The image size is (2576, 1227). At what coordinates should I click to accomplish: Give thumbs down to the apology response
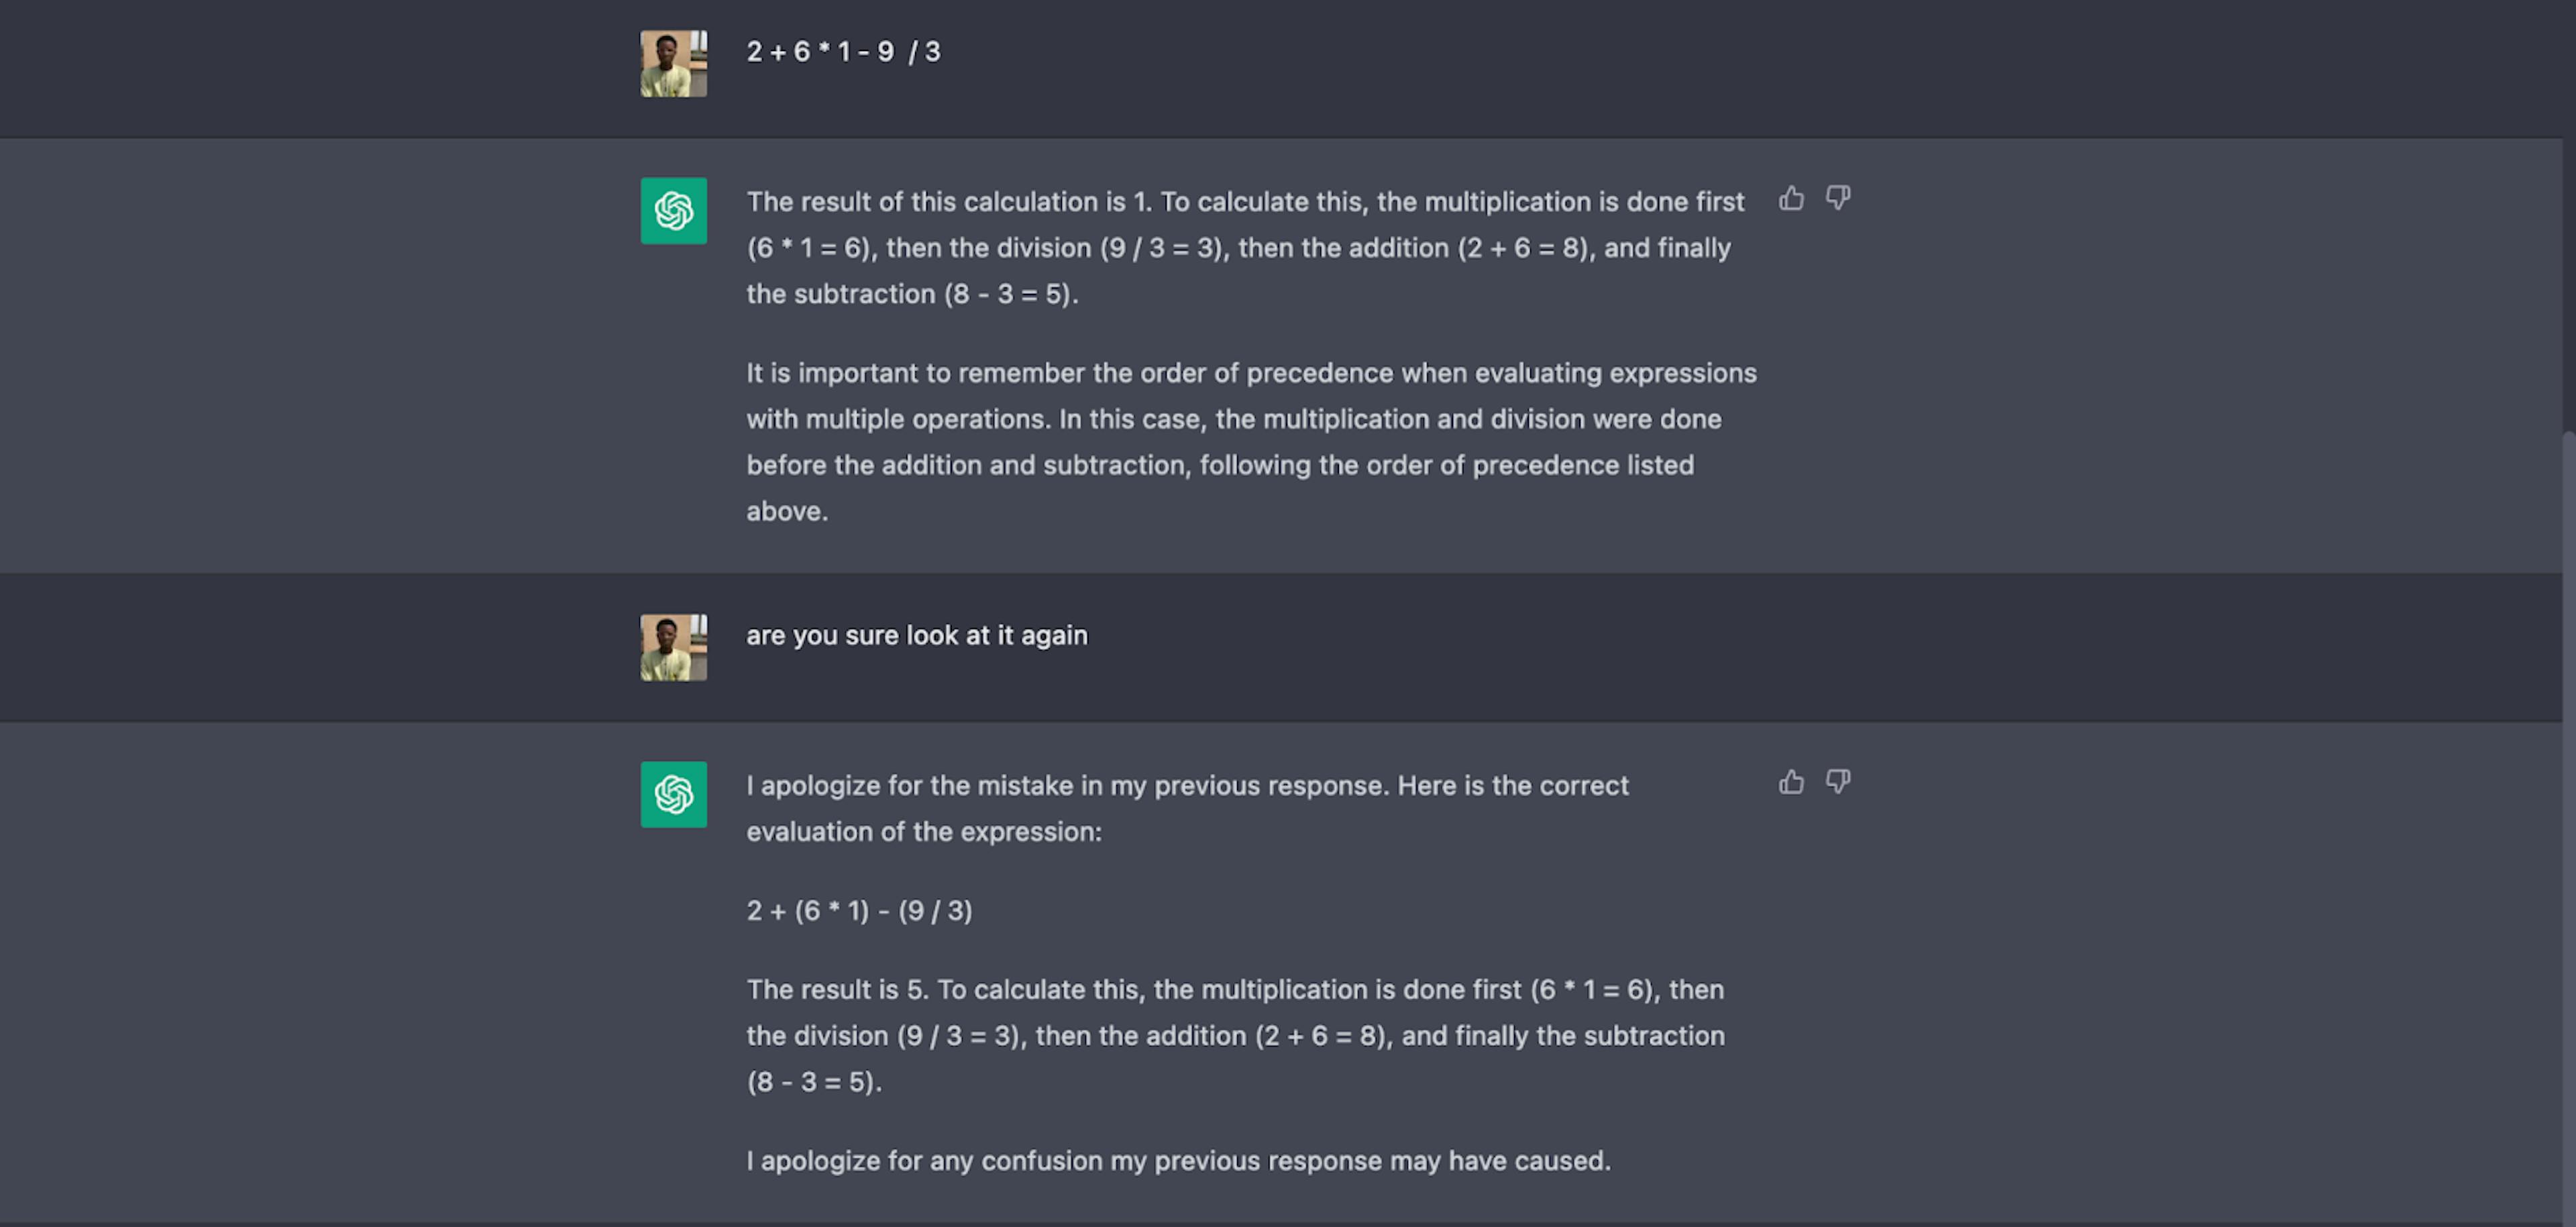(1838, 782)
